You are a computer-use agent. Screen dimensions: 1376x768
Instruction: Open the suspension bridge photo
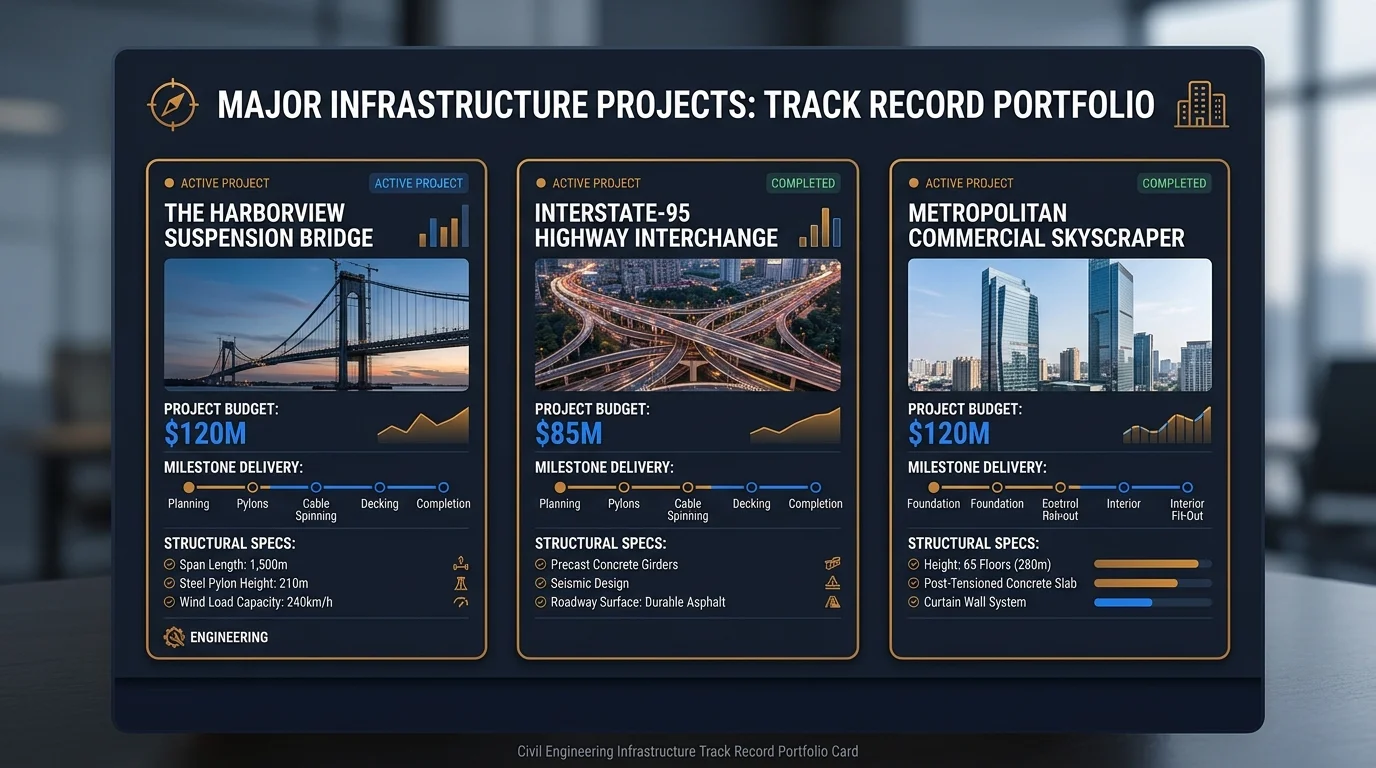point(316,324)
